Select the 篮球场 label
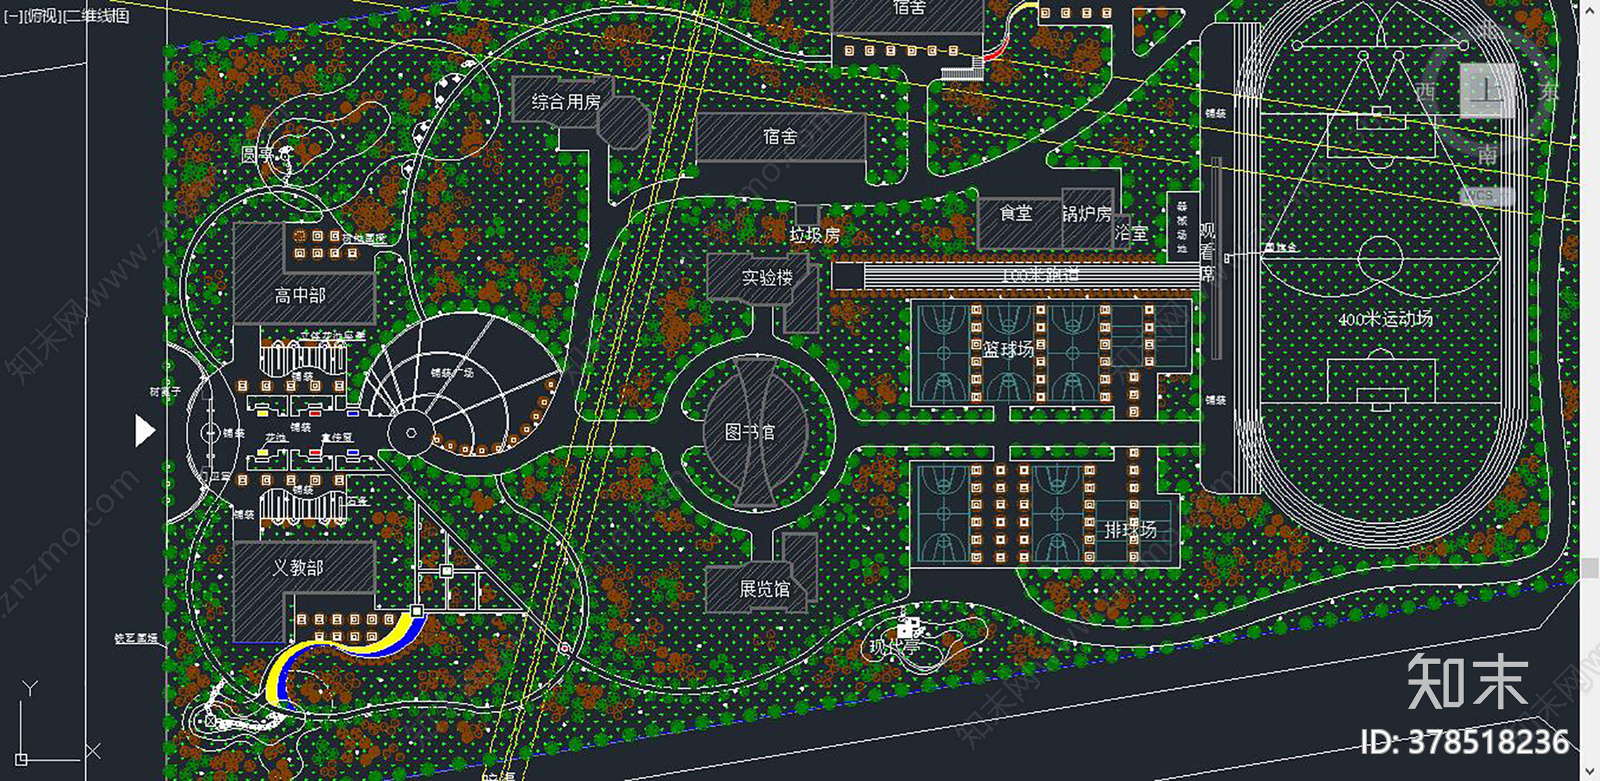Viewport: 1600px width, 781px height. 1008,349
